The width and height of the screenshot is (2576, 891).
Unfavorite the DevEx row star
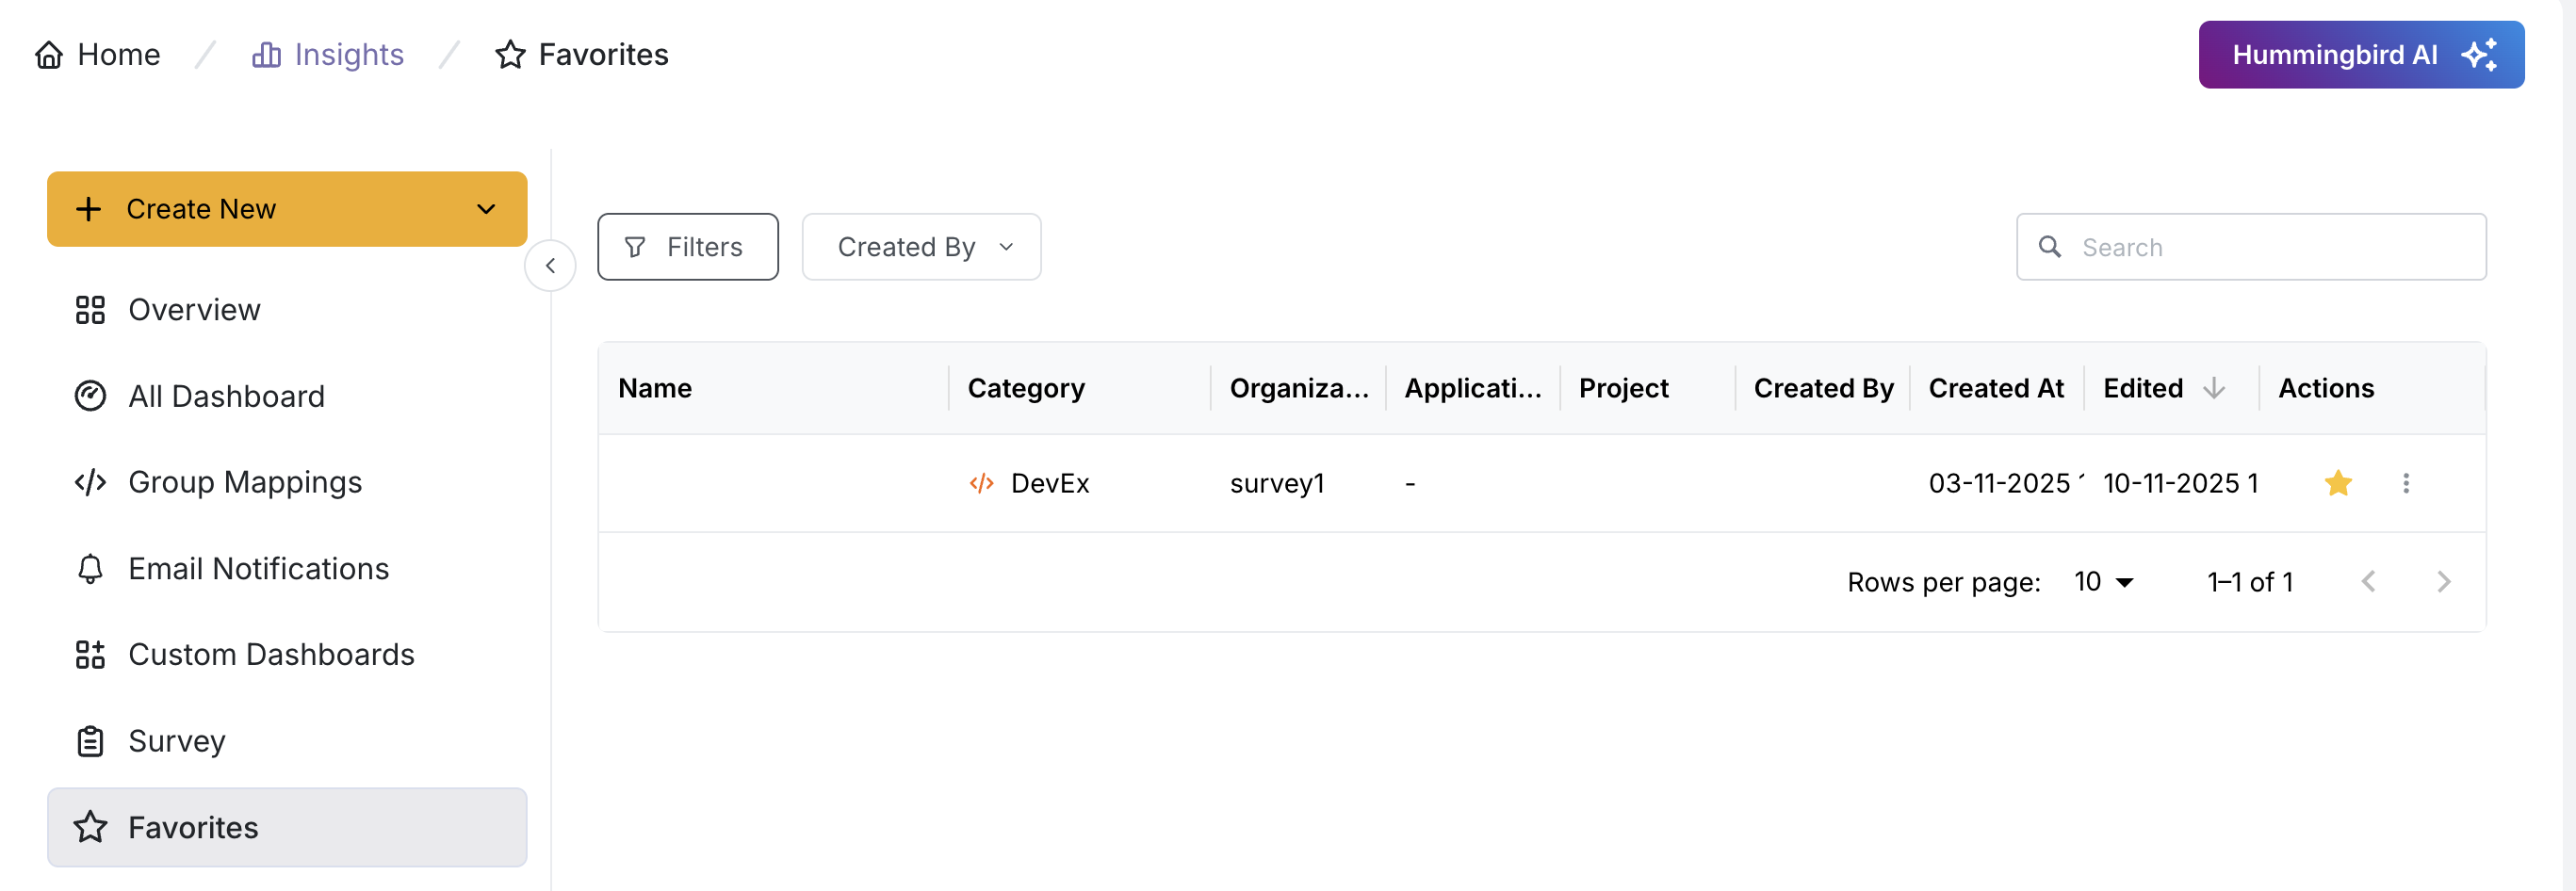2338,483
